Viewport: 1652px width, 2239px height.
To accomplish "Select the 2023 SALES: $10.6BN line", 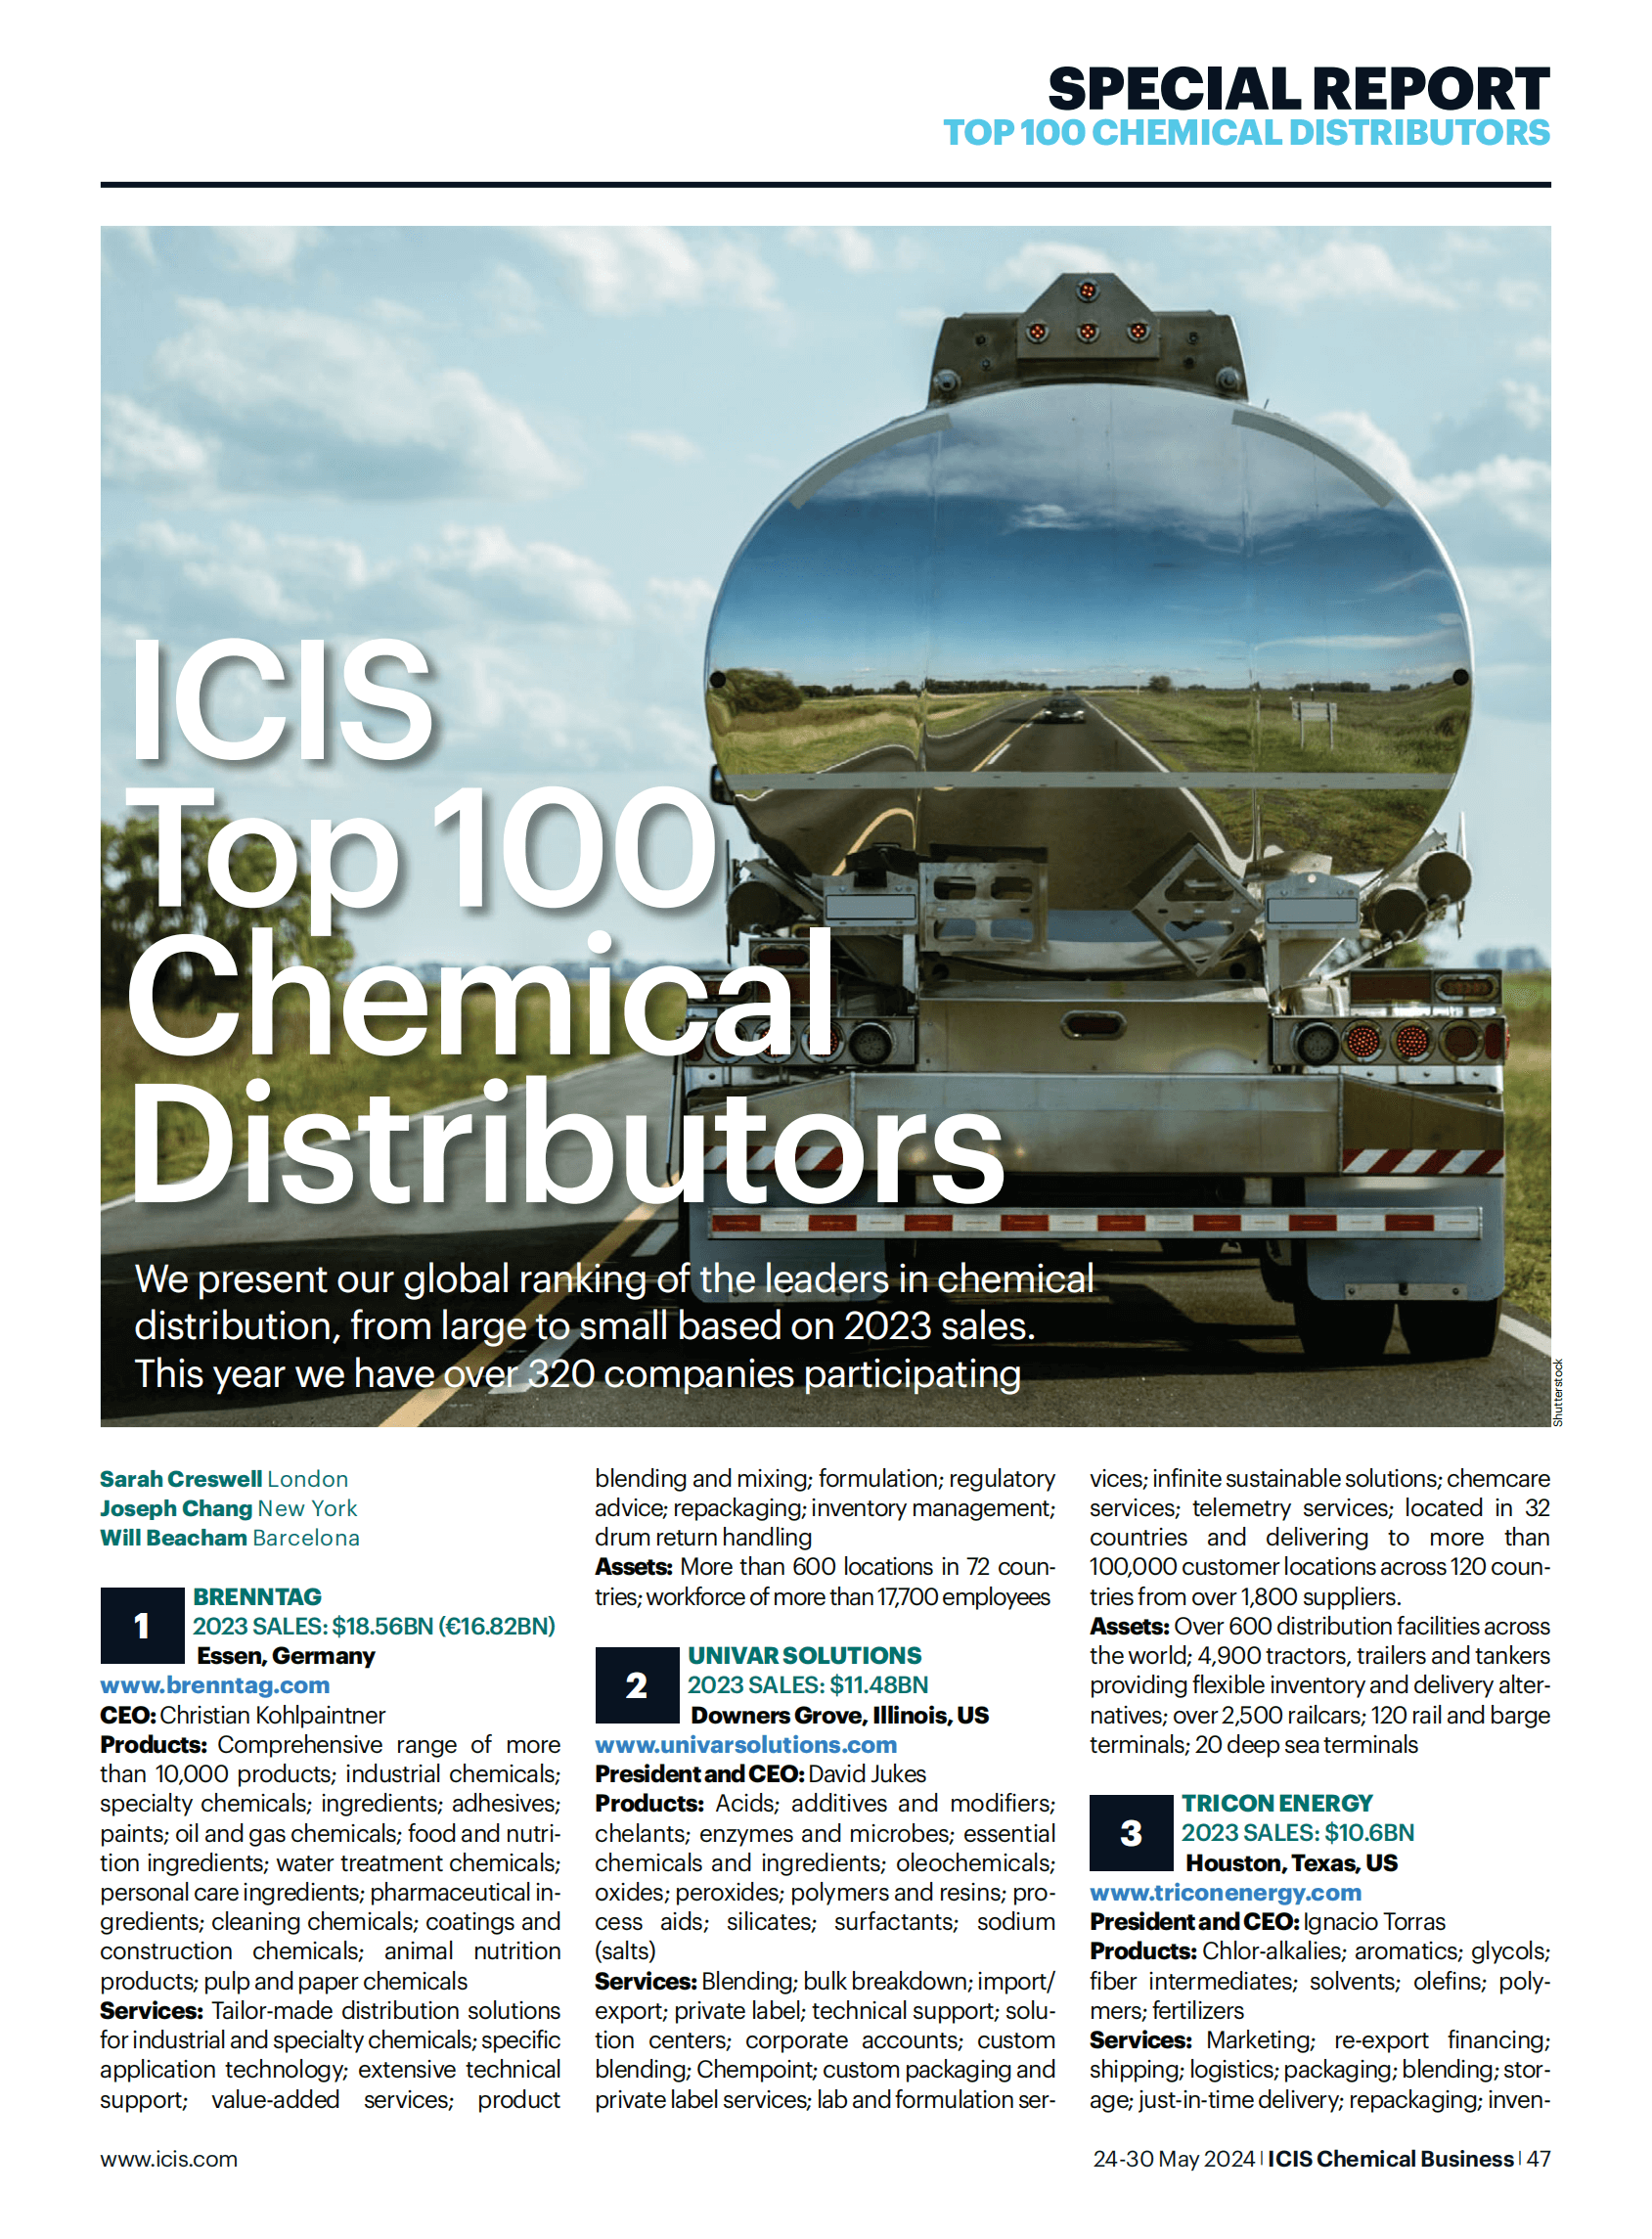I will 1298,1833.
